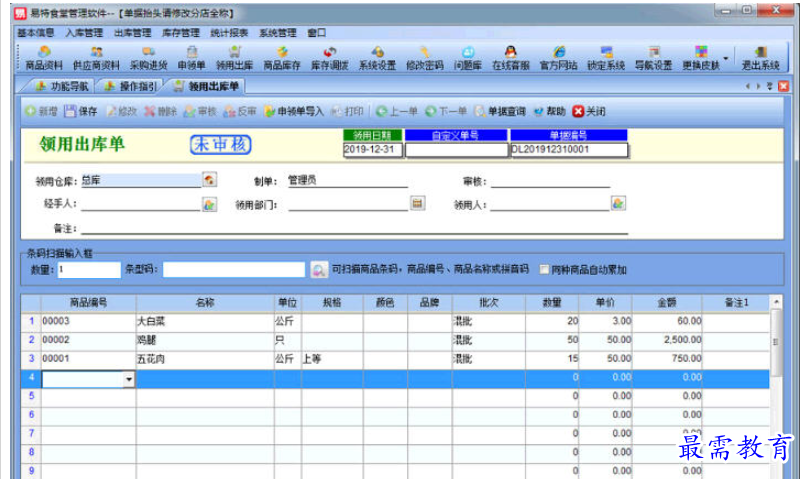Open 采购进货 in the toolbar
This screenshot has width=800, height=479.
(x=148, y=57)
